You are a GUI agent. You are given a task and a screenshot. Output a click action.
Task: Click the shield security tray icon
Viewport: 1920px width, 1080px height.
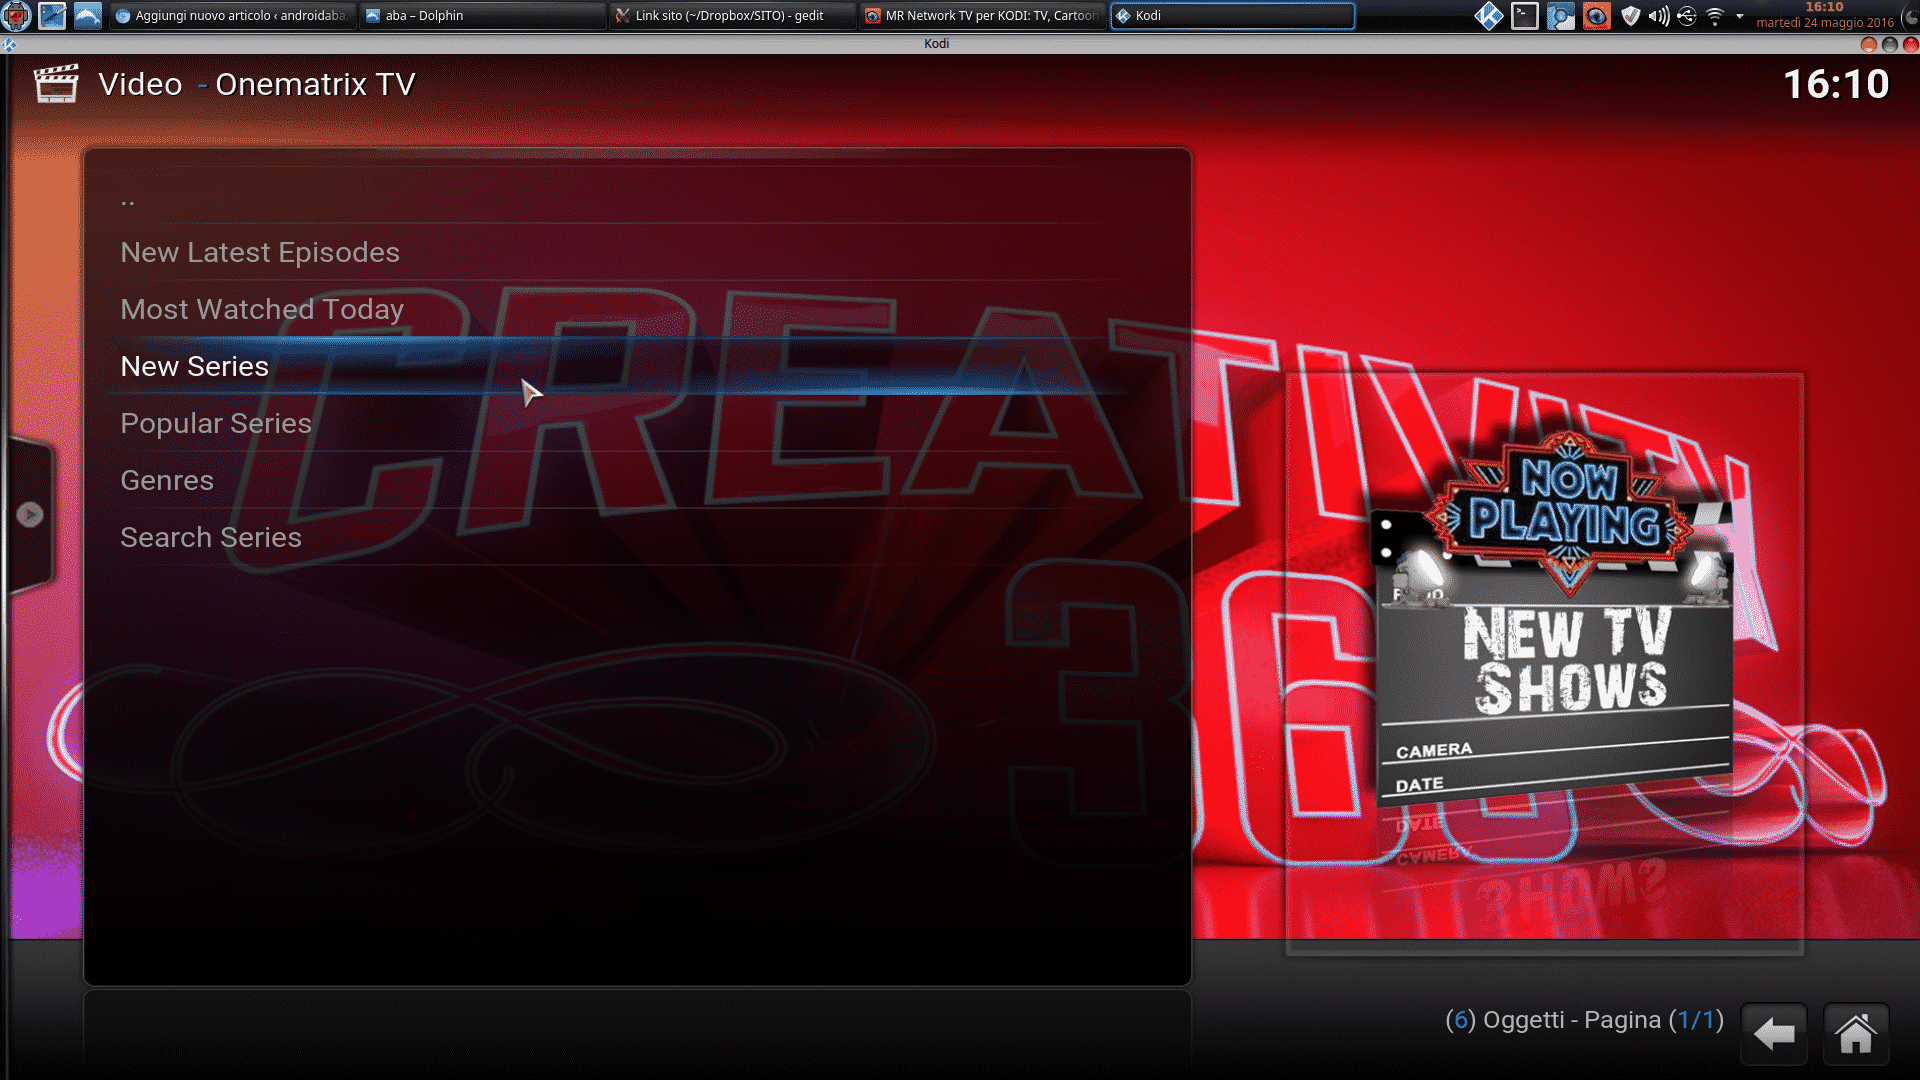(x=1631, y=15)
